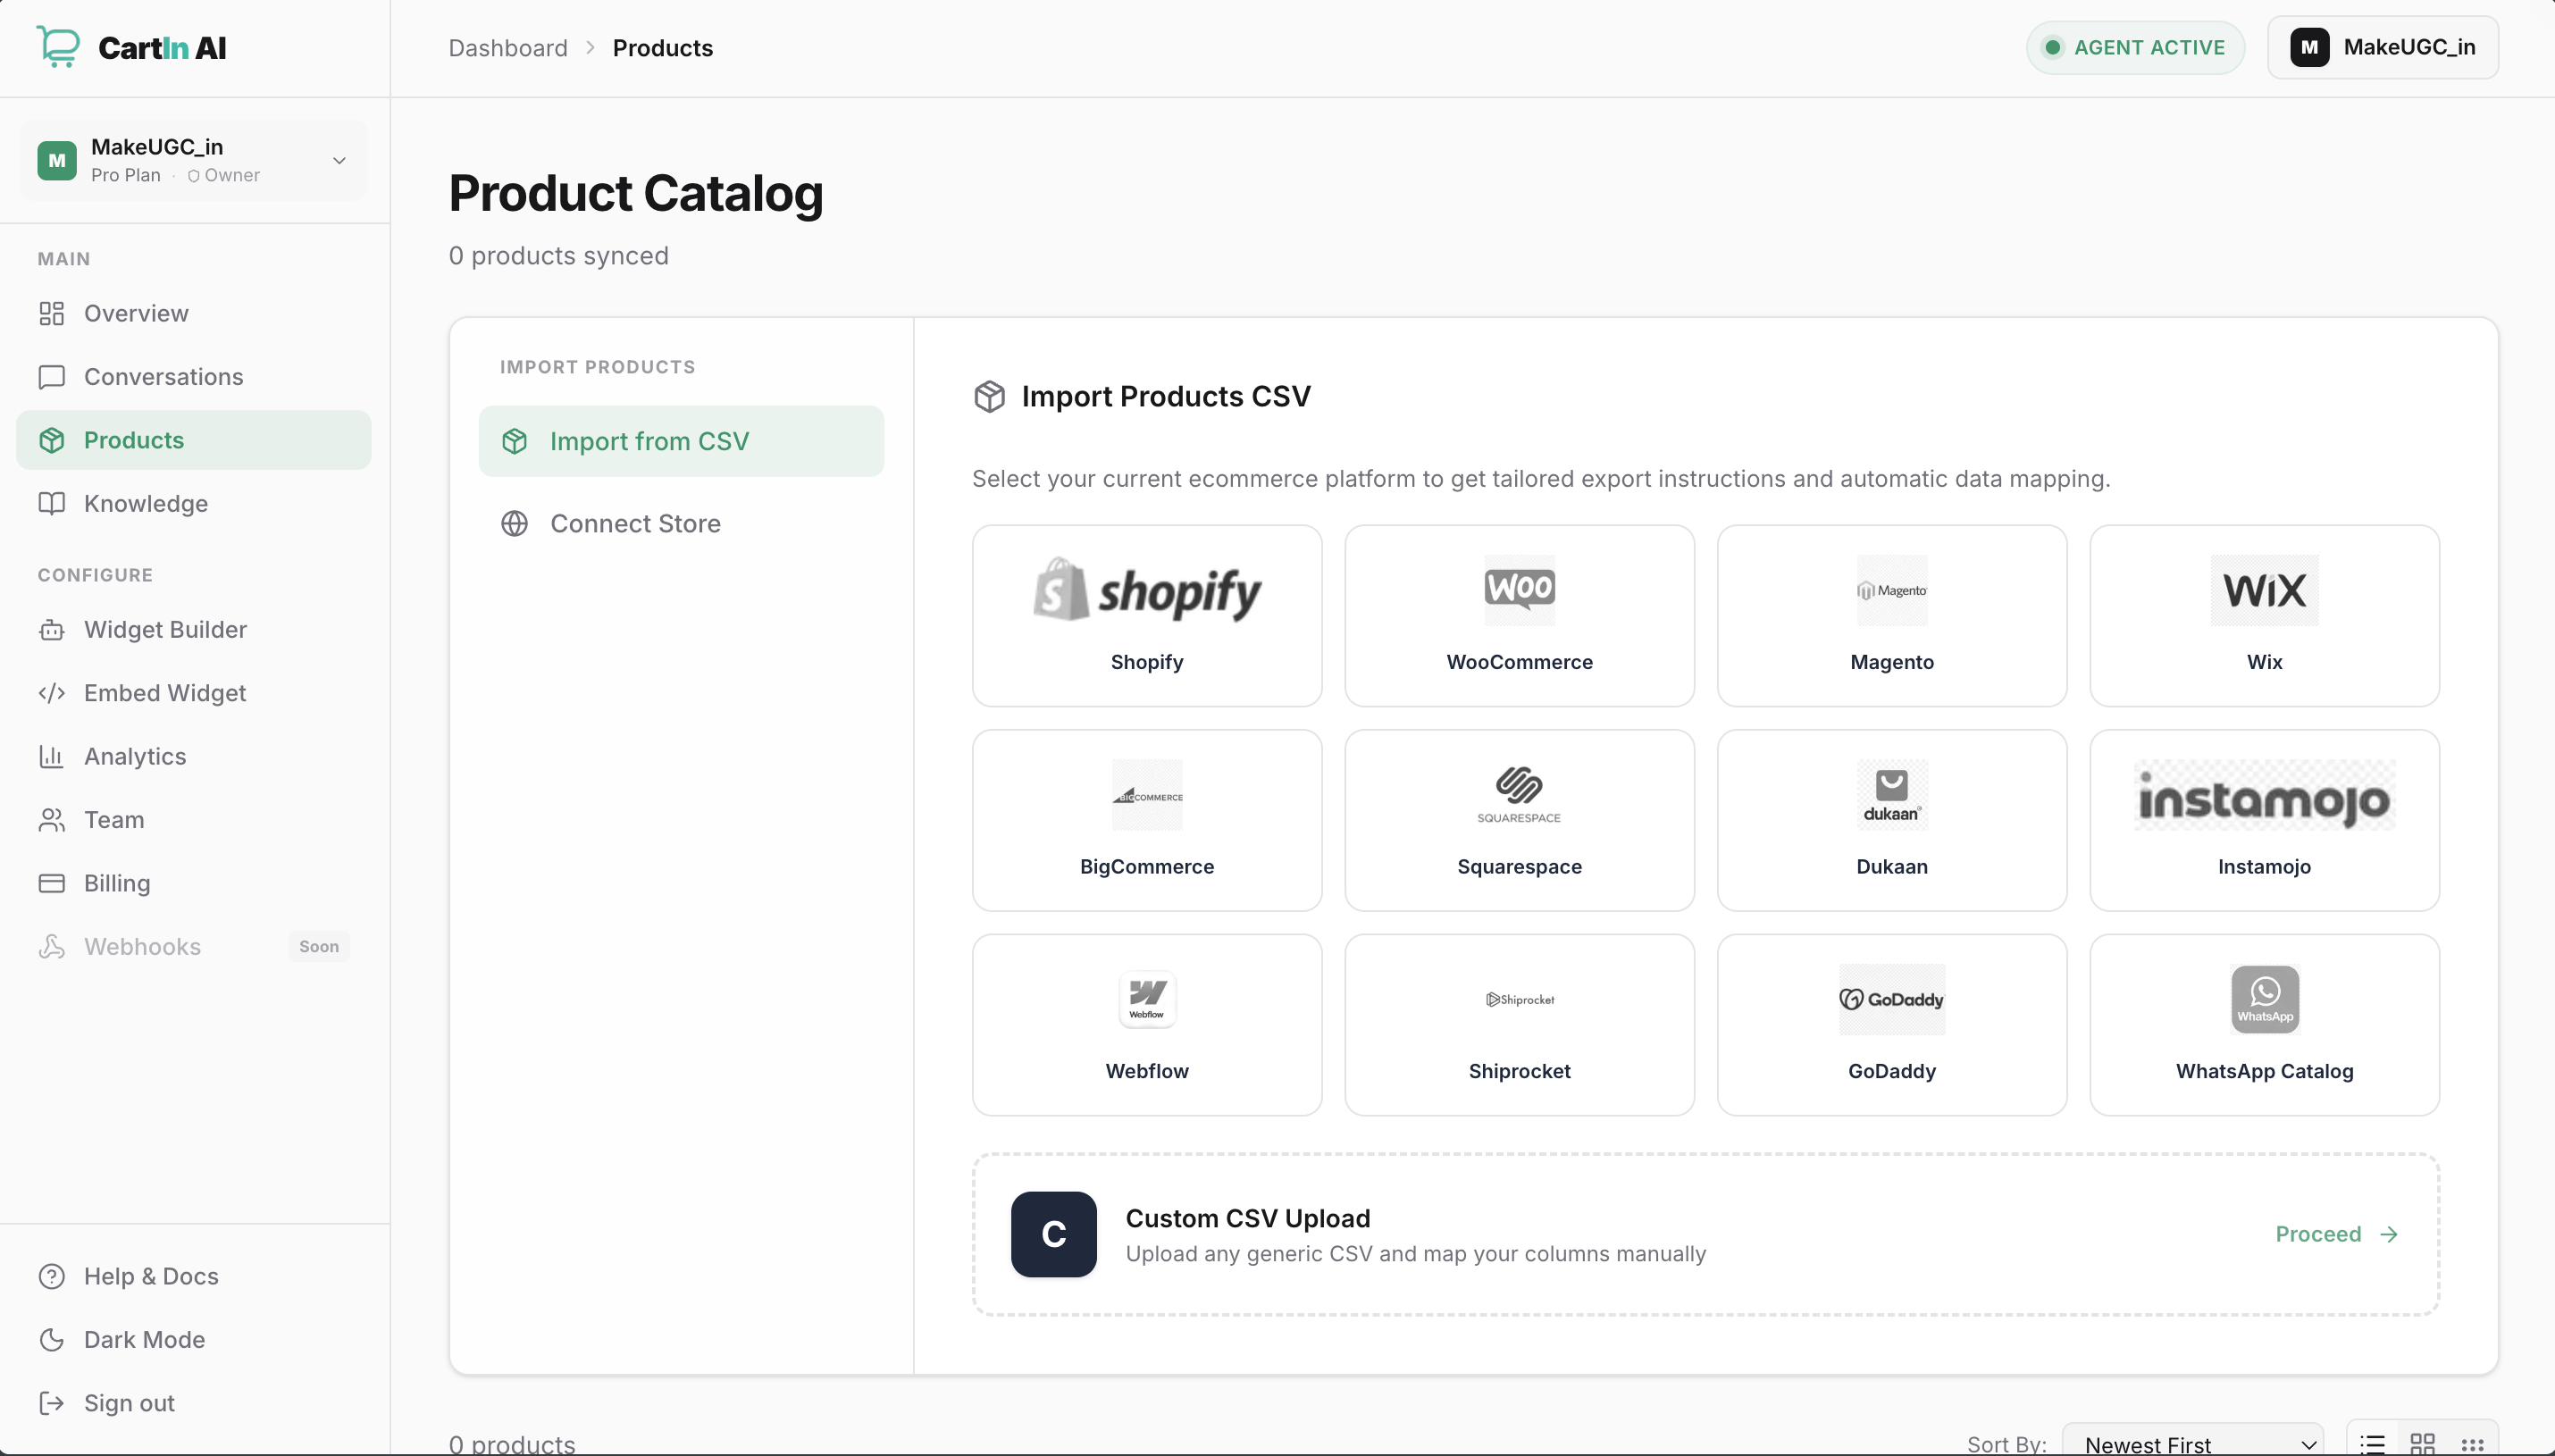2555x1456 pixels.
Task: Click the Billing card icon
Action: (52, 884)
